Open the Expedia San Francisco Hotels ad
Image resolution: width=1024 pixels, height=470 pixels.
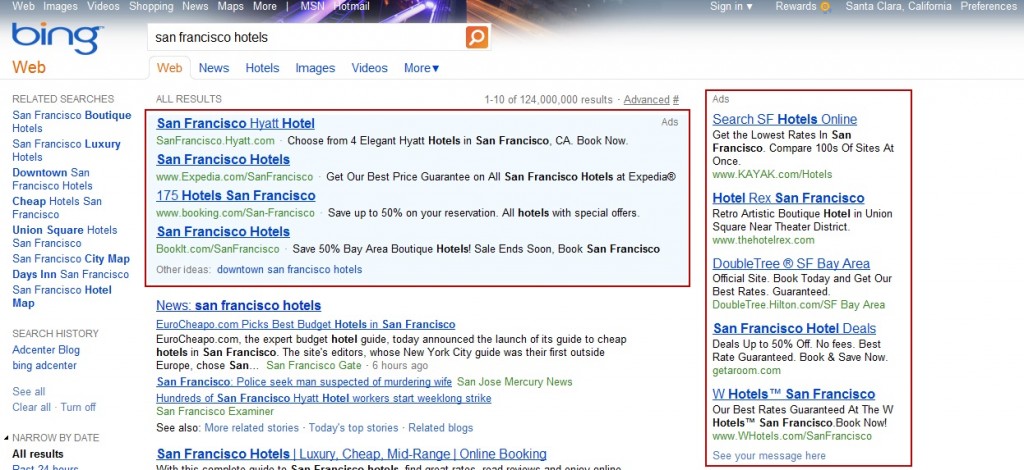223,159
